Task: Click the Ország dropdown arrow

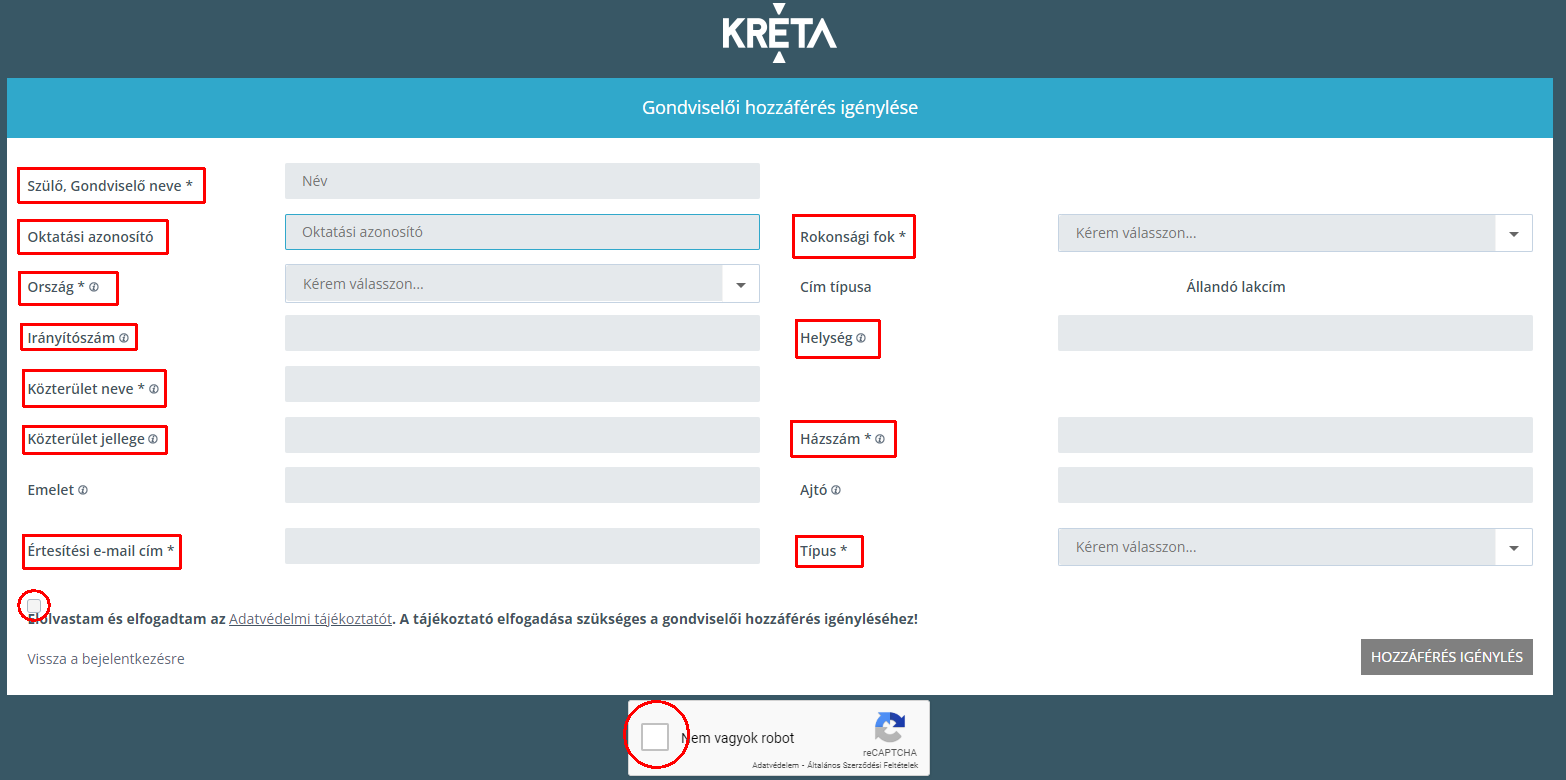Action: pos(741,285)
